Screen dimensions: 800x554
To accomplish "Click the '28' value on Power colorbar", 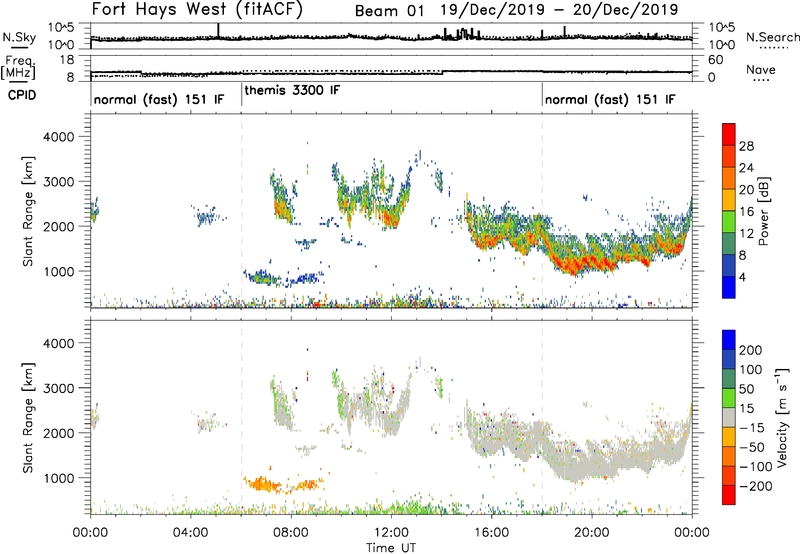I will (x=746, y=146).
